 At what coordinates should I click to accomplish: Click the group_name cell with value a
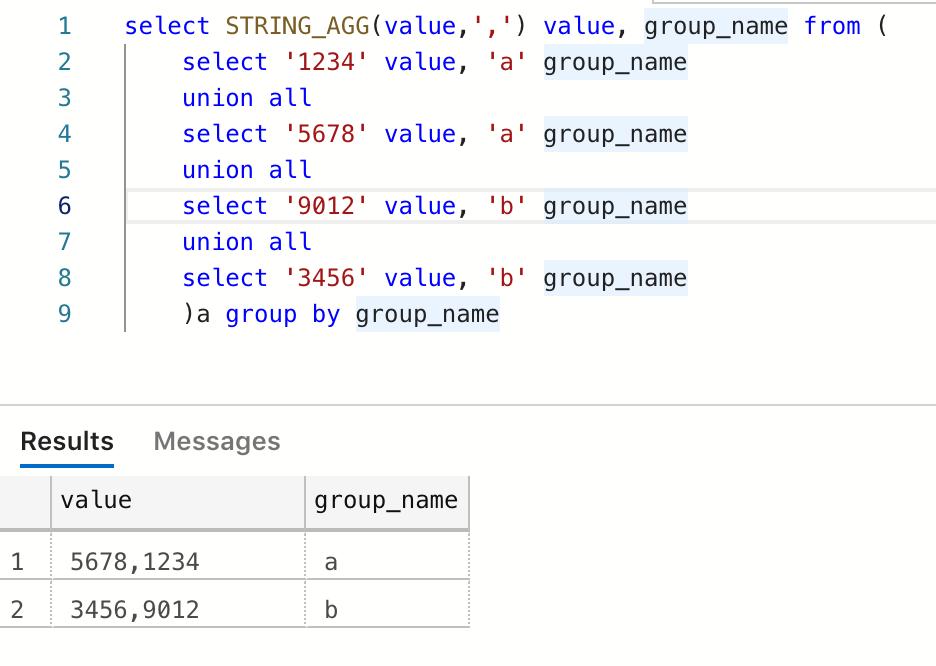(387, 562)
